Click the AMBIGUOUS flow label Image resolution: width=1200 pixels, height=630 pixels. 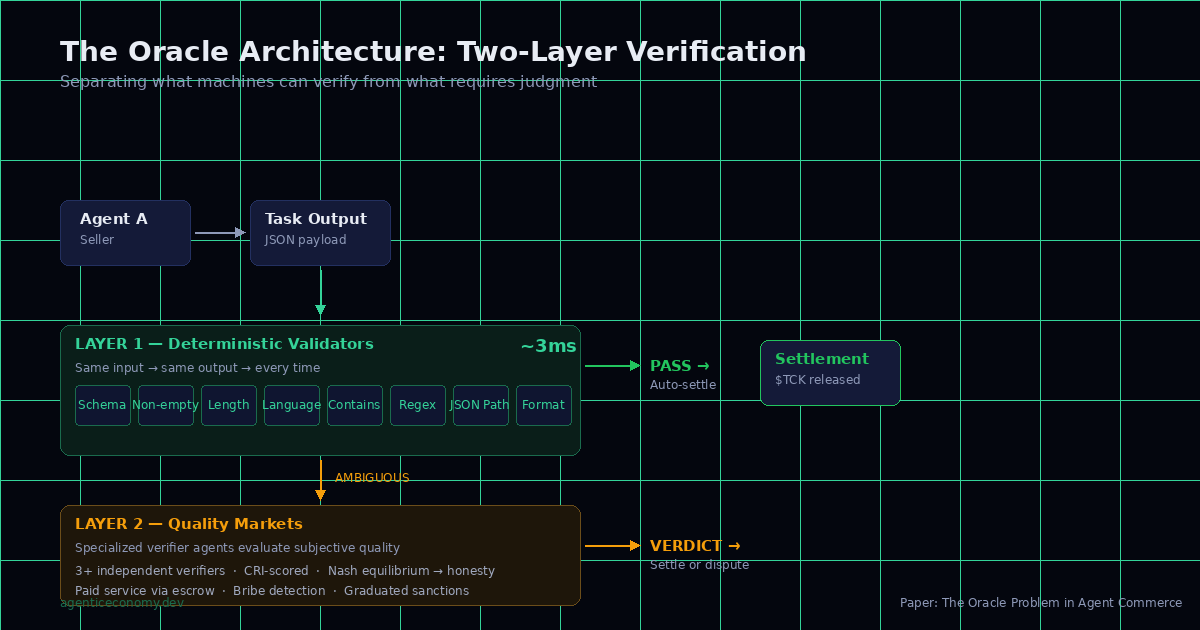click(x=372, y=478)
